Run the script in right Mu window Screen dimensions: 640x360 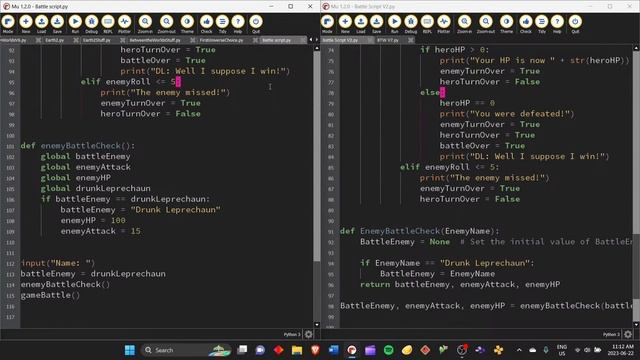pyautogui.click(x=394, y=24)
